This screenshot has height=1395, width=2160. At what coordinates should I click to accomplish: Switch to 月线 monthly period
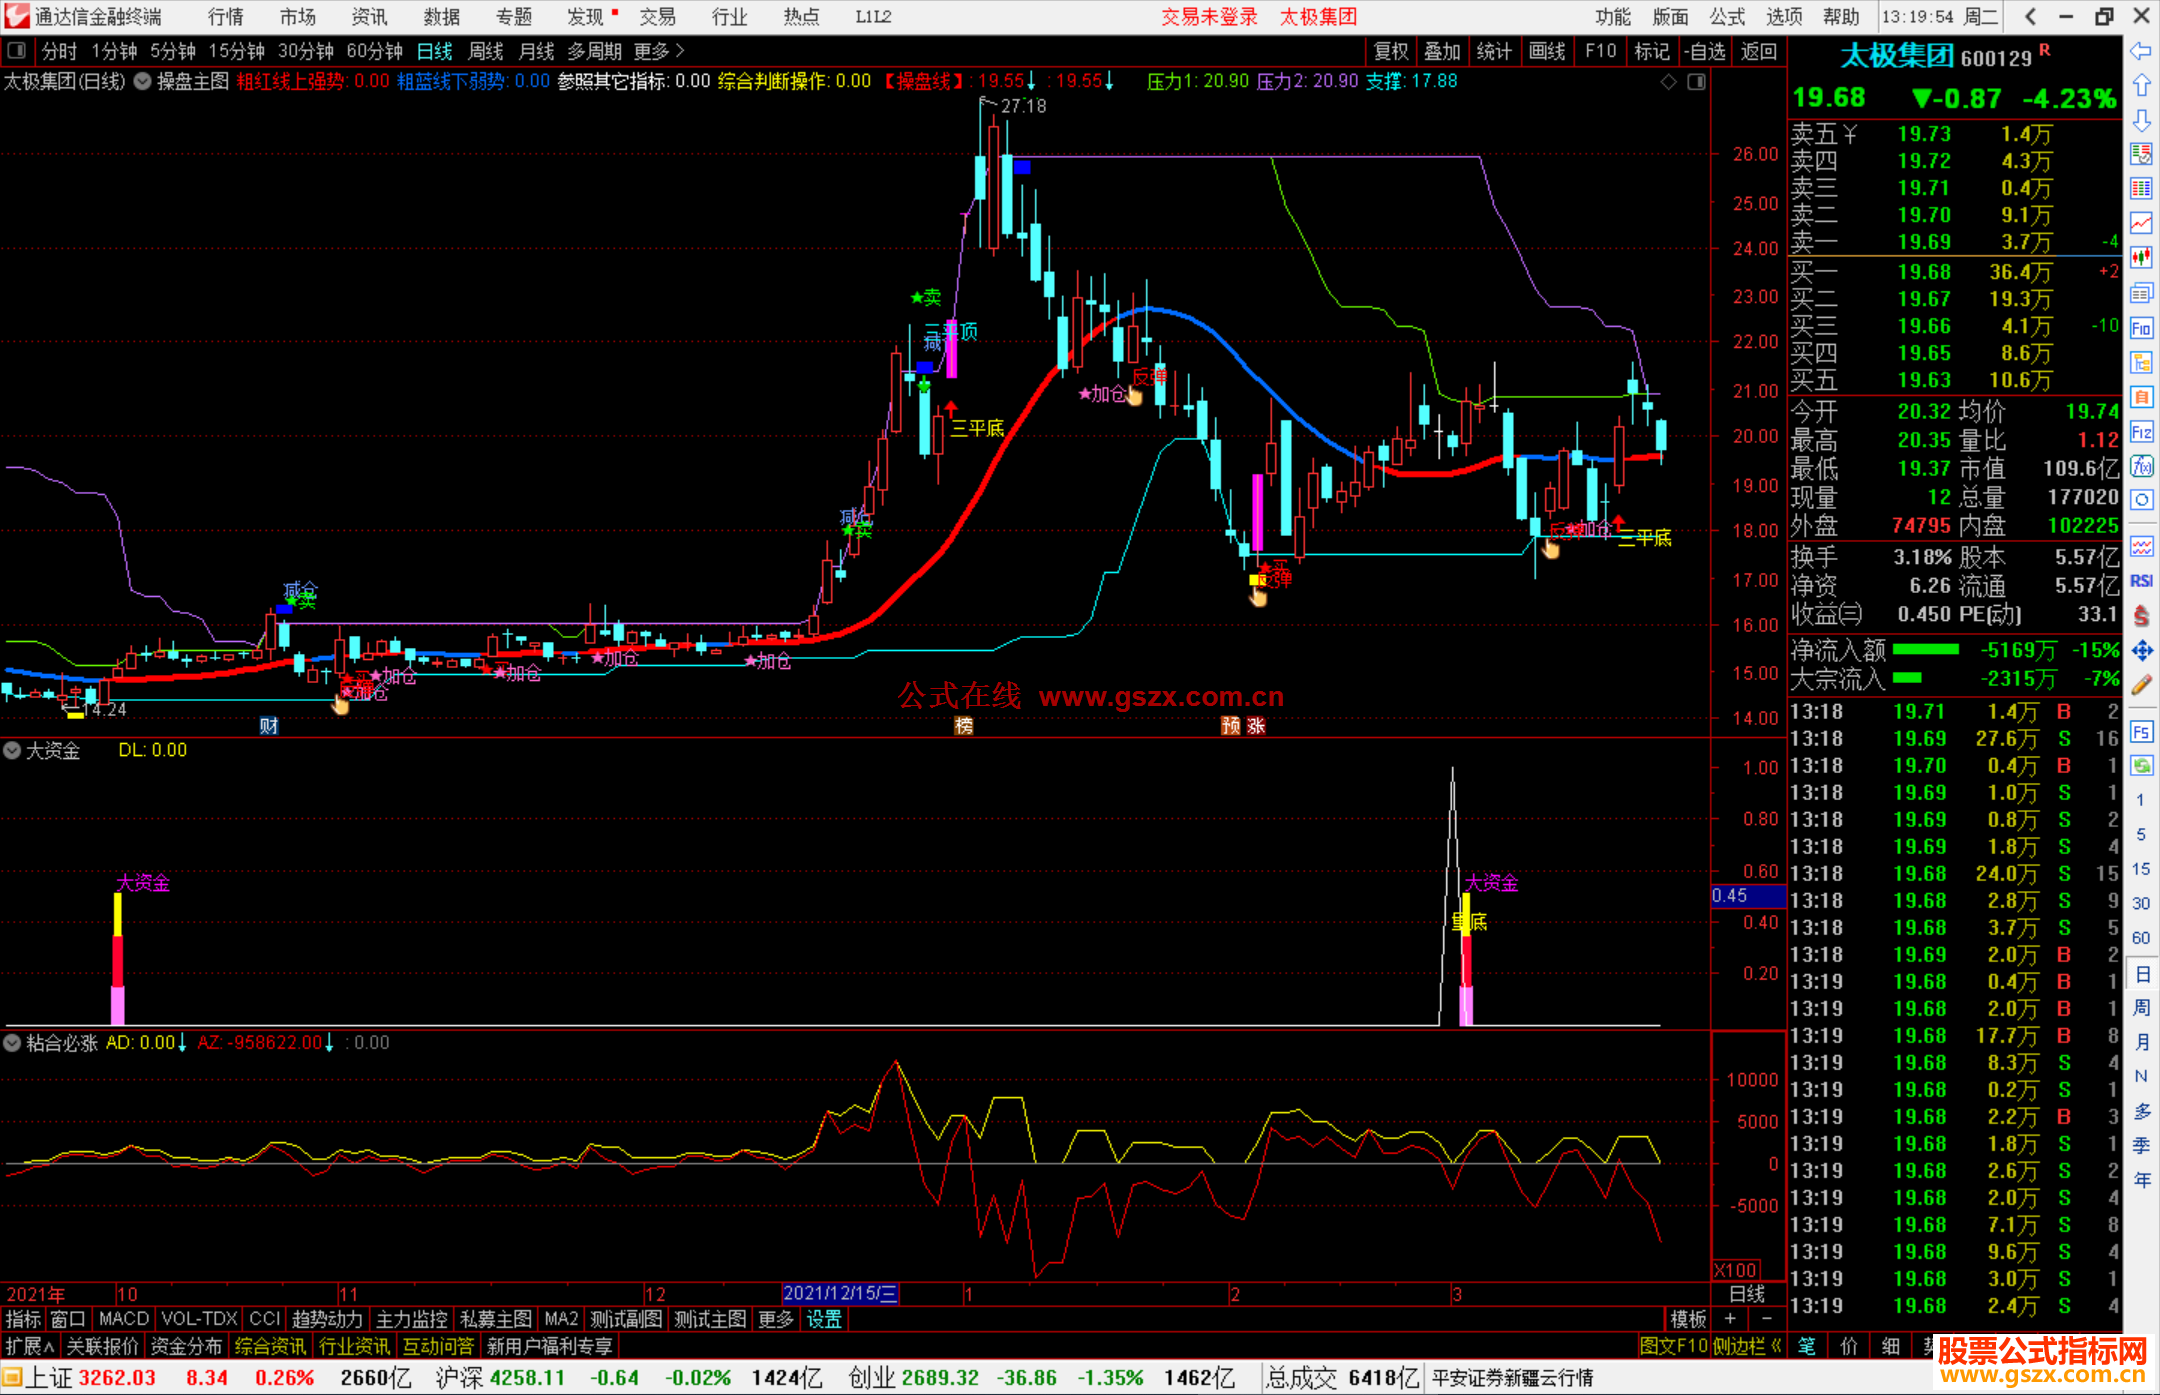click(537, 51)
